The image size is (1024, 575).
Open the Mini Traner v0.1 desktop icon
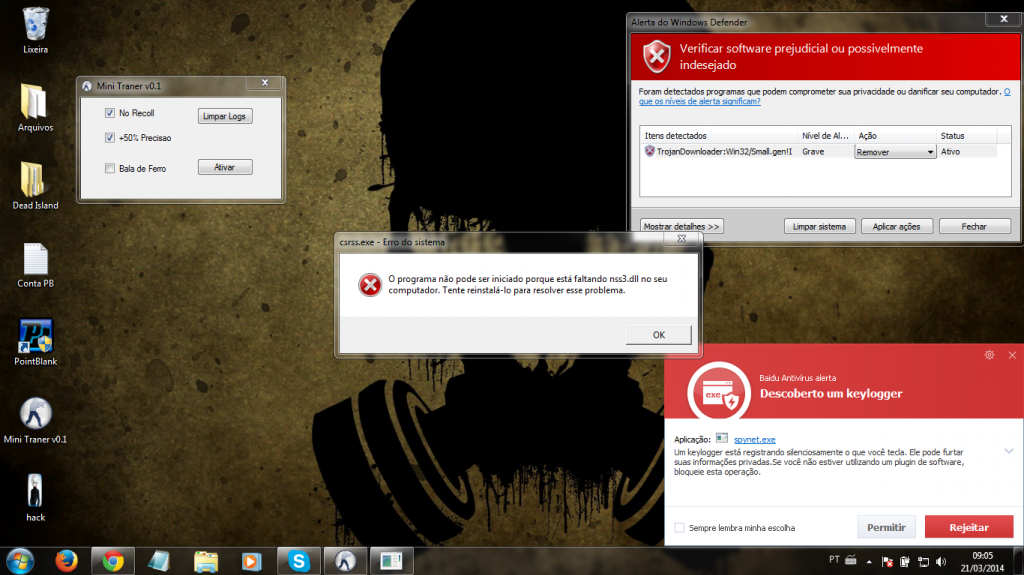point(35,416)
